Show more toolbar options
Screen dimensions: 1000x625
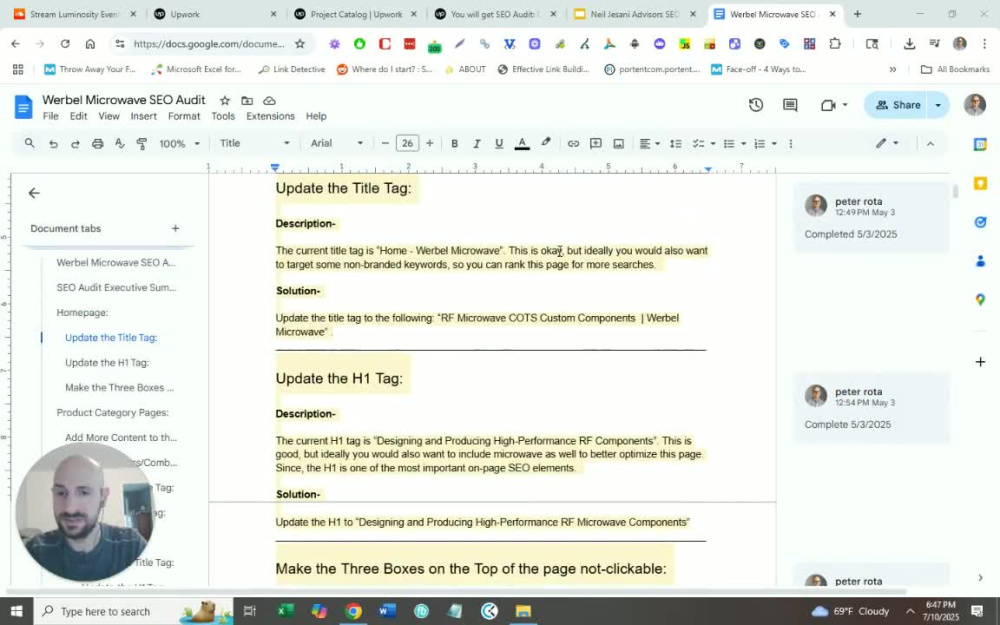[x=790, y=143]
